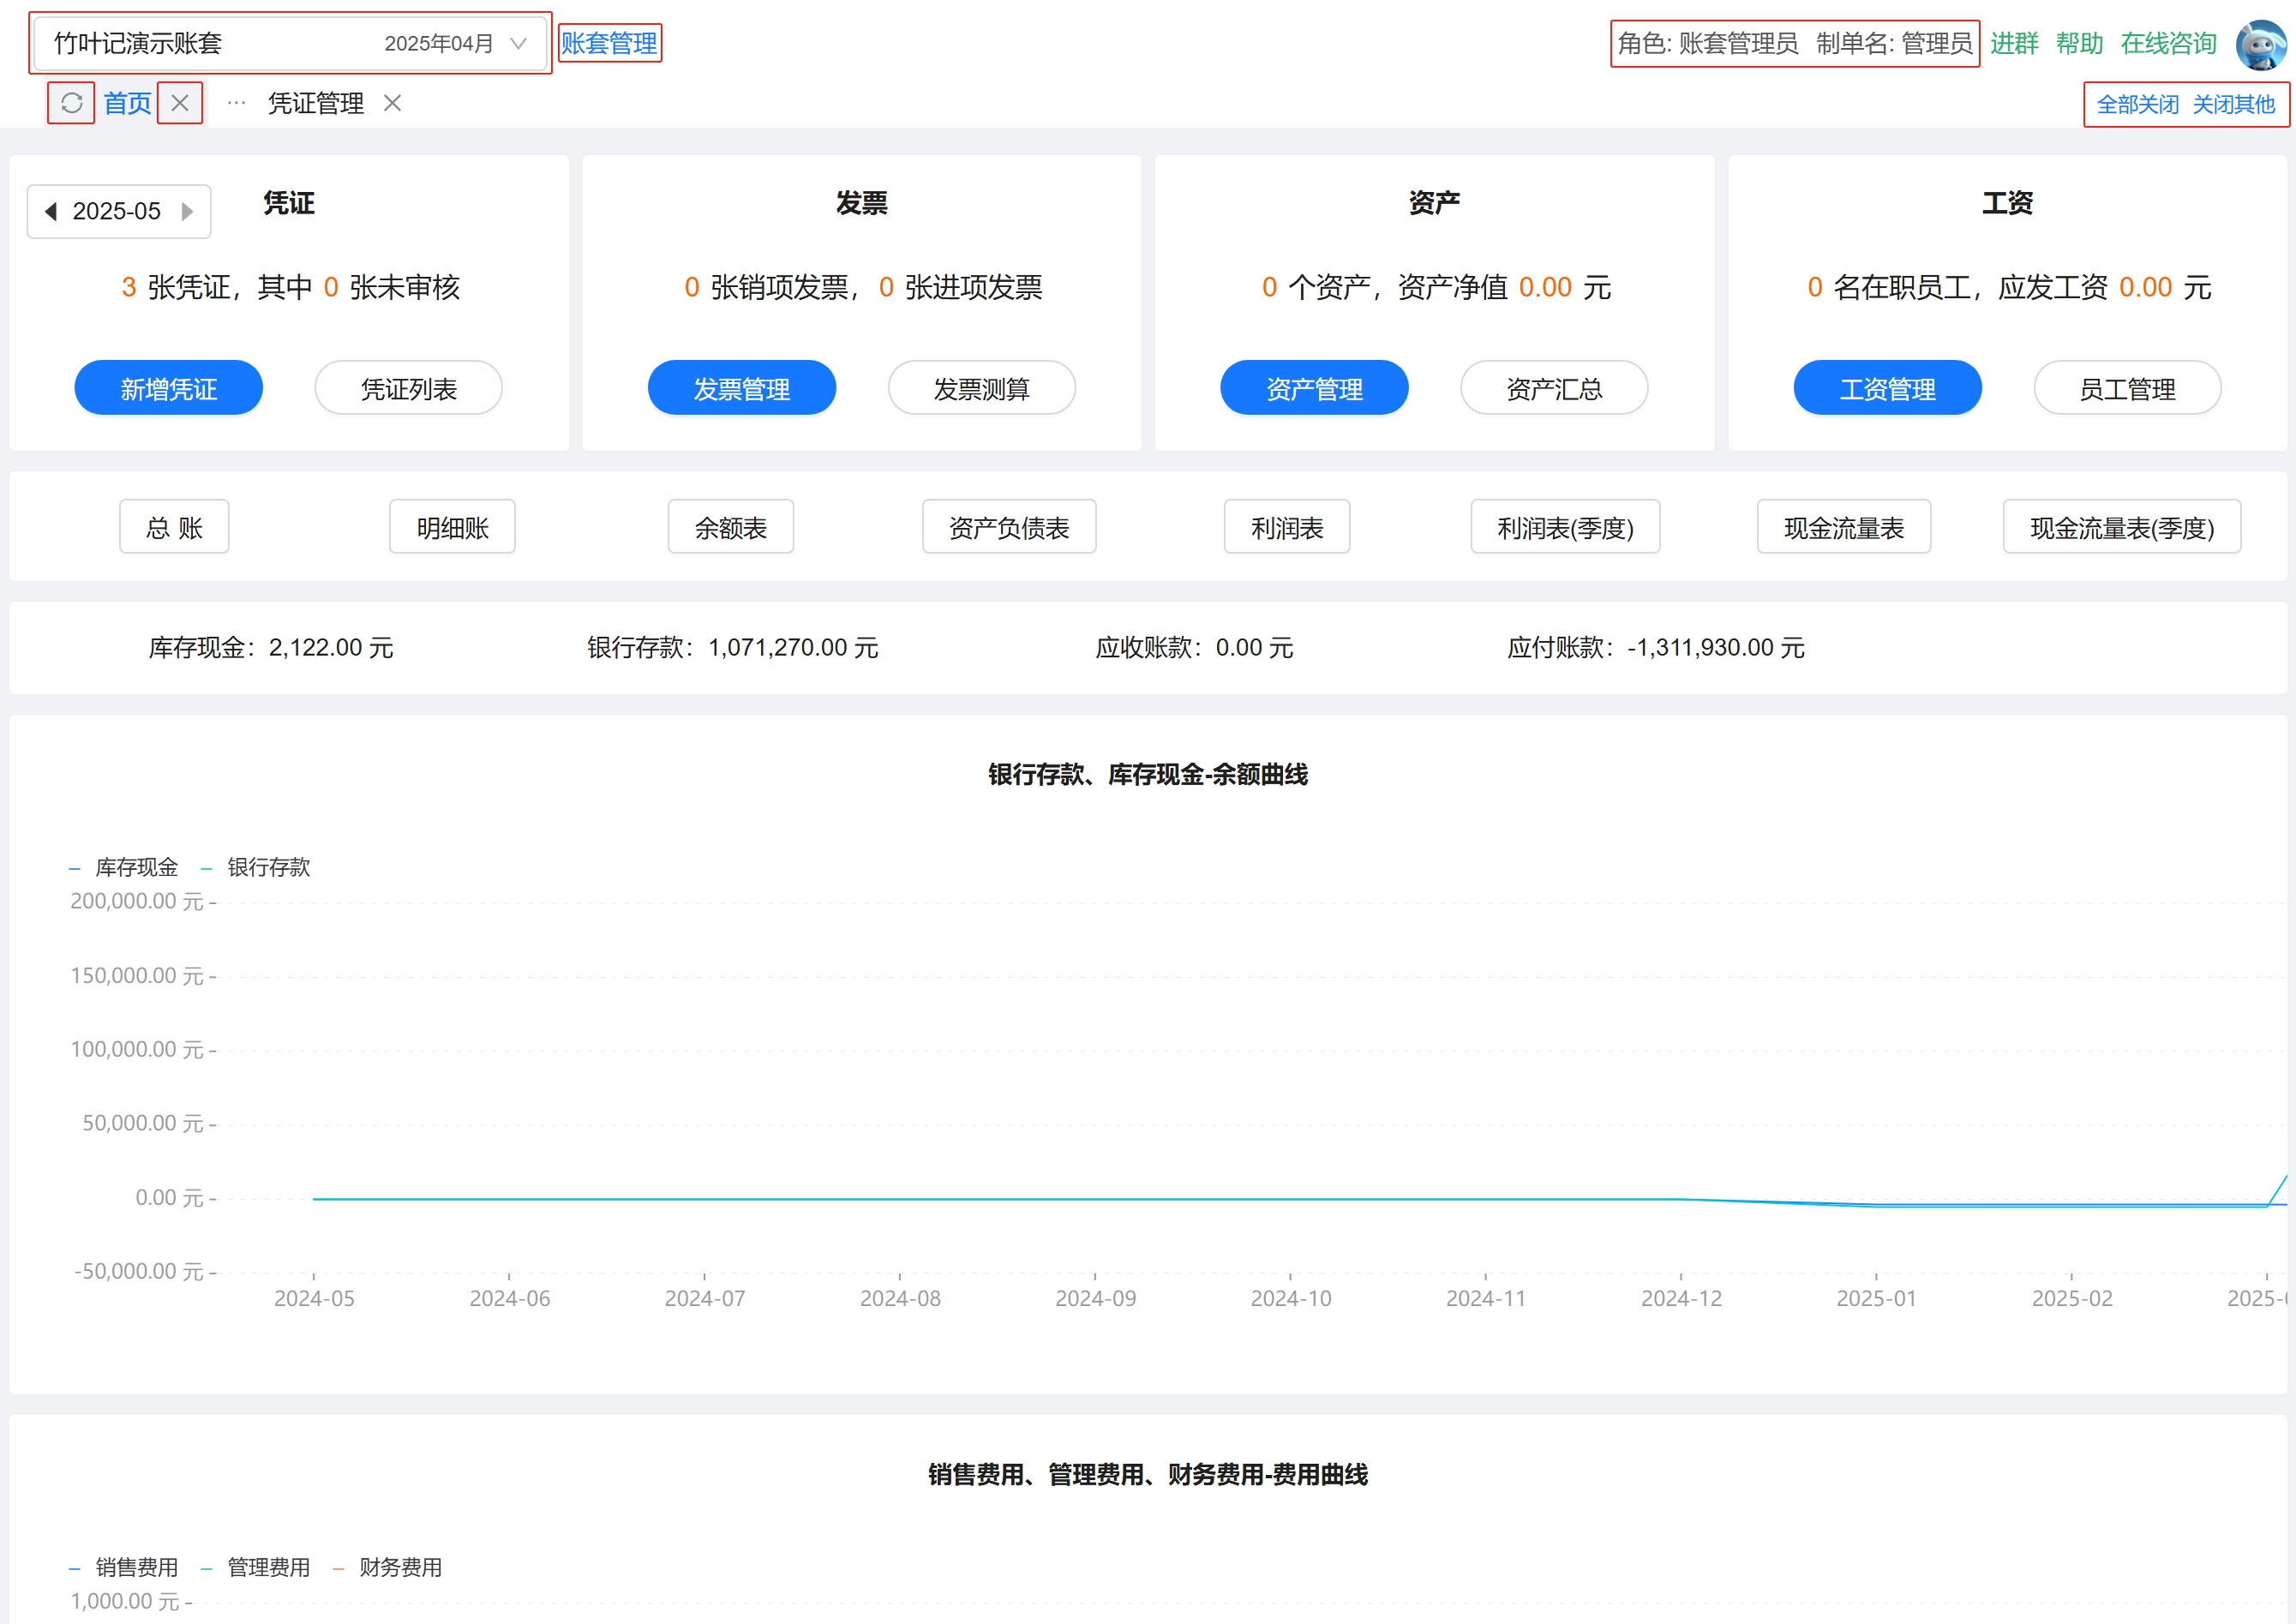
Task: Switch to the 凭证管理 tab
Action: (316, 103)
